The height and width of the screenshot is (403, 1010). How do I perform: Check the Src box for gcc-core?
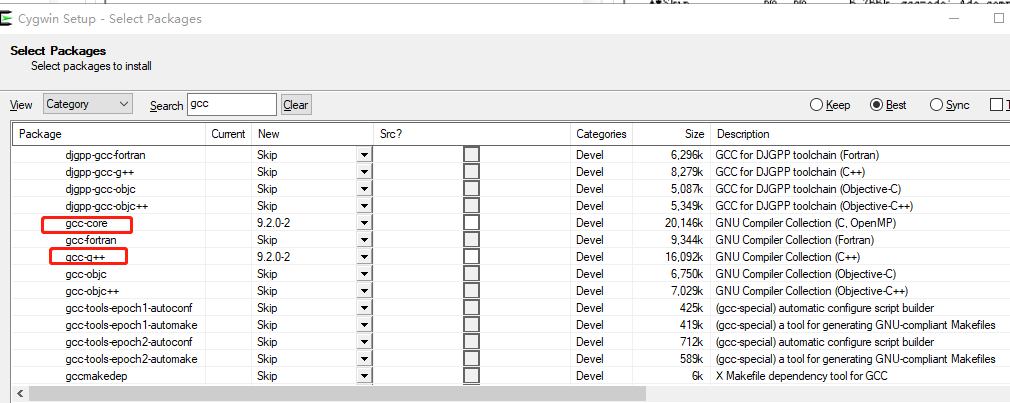point(471,222)
